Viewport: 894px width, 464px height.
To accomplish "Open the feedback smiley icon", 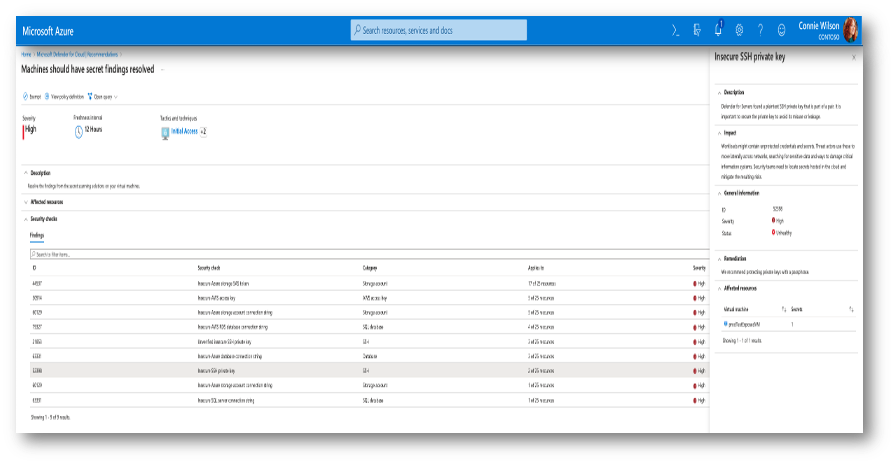I will click(781, 30).
